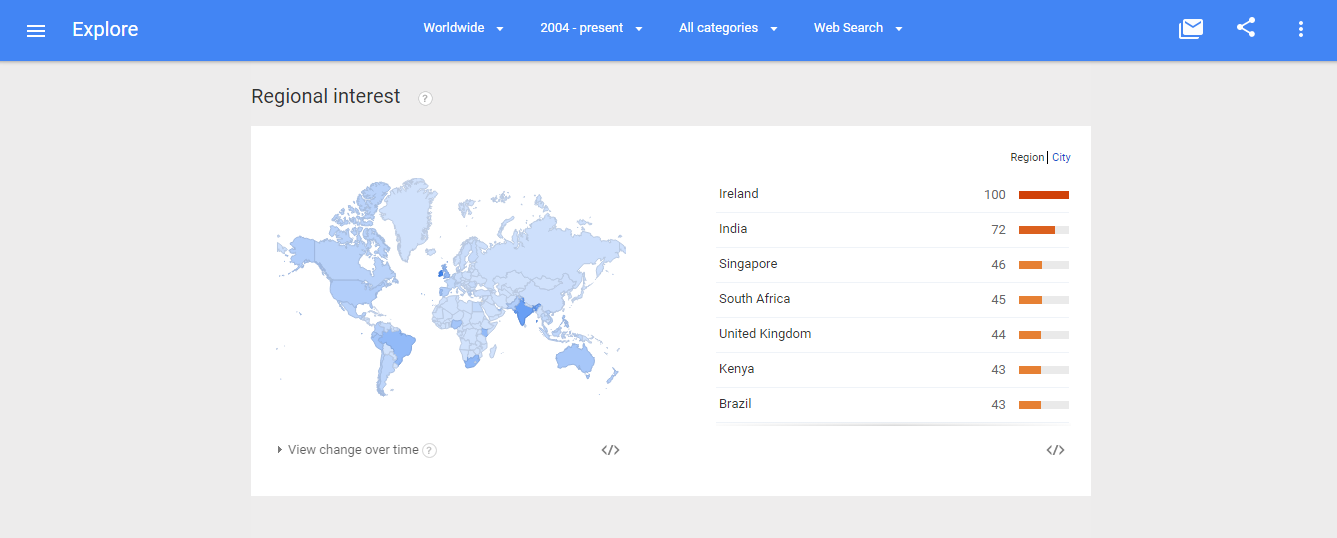This screenshot has height=538, width=1337.
Task: Open the Web Search type dropdown
Action: click(x=859, y=28)
